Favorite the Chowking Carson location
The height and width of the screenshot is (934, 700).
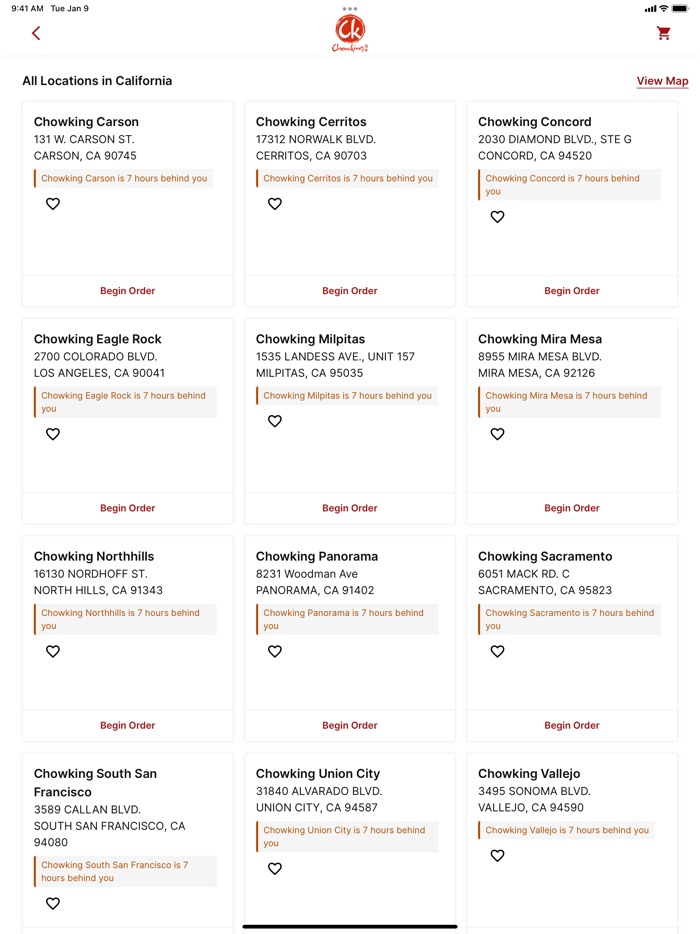52,204
